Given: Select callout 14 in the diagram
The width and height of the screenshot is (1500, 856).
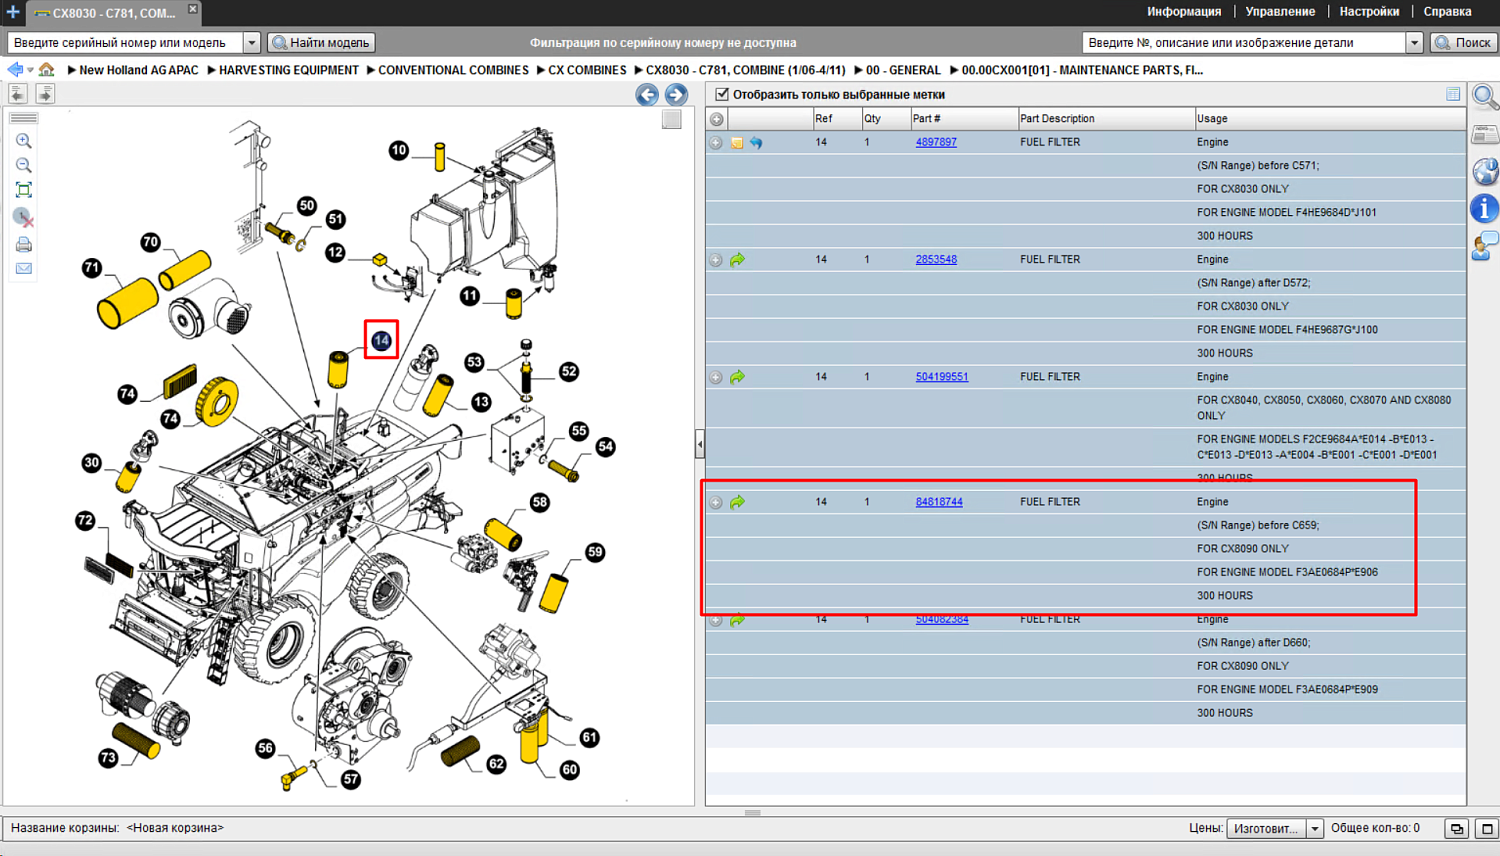Looking at the screenshot, I should coord(381,341).
